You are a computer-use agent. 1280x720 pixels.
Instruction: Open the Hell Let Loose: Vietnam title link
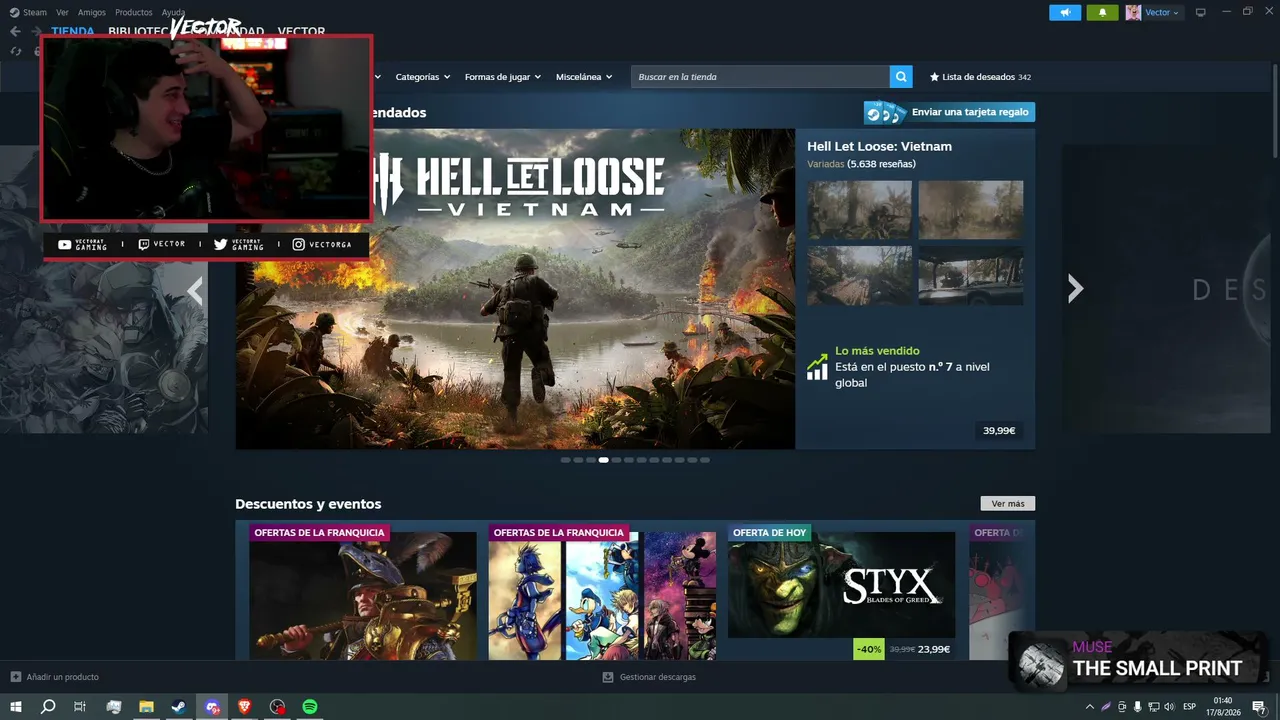coord(880,146)
